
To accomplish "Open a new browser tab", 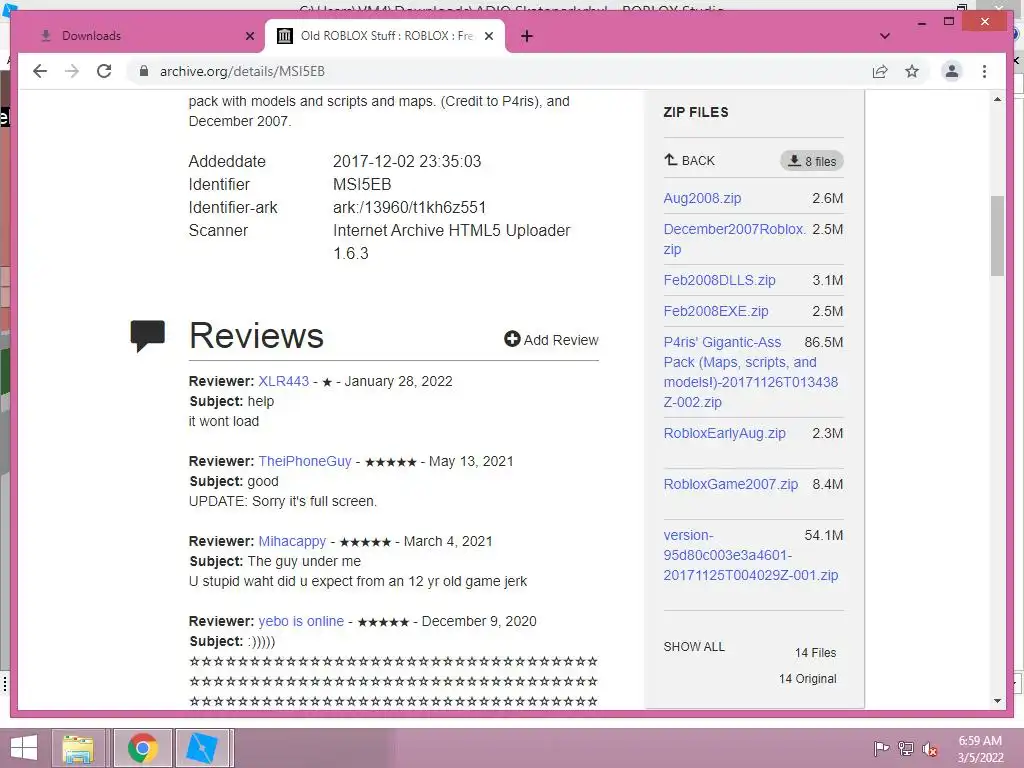I will (x=527, y=36).
